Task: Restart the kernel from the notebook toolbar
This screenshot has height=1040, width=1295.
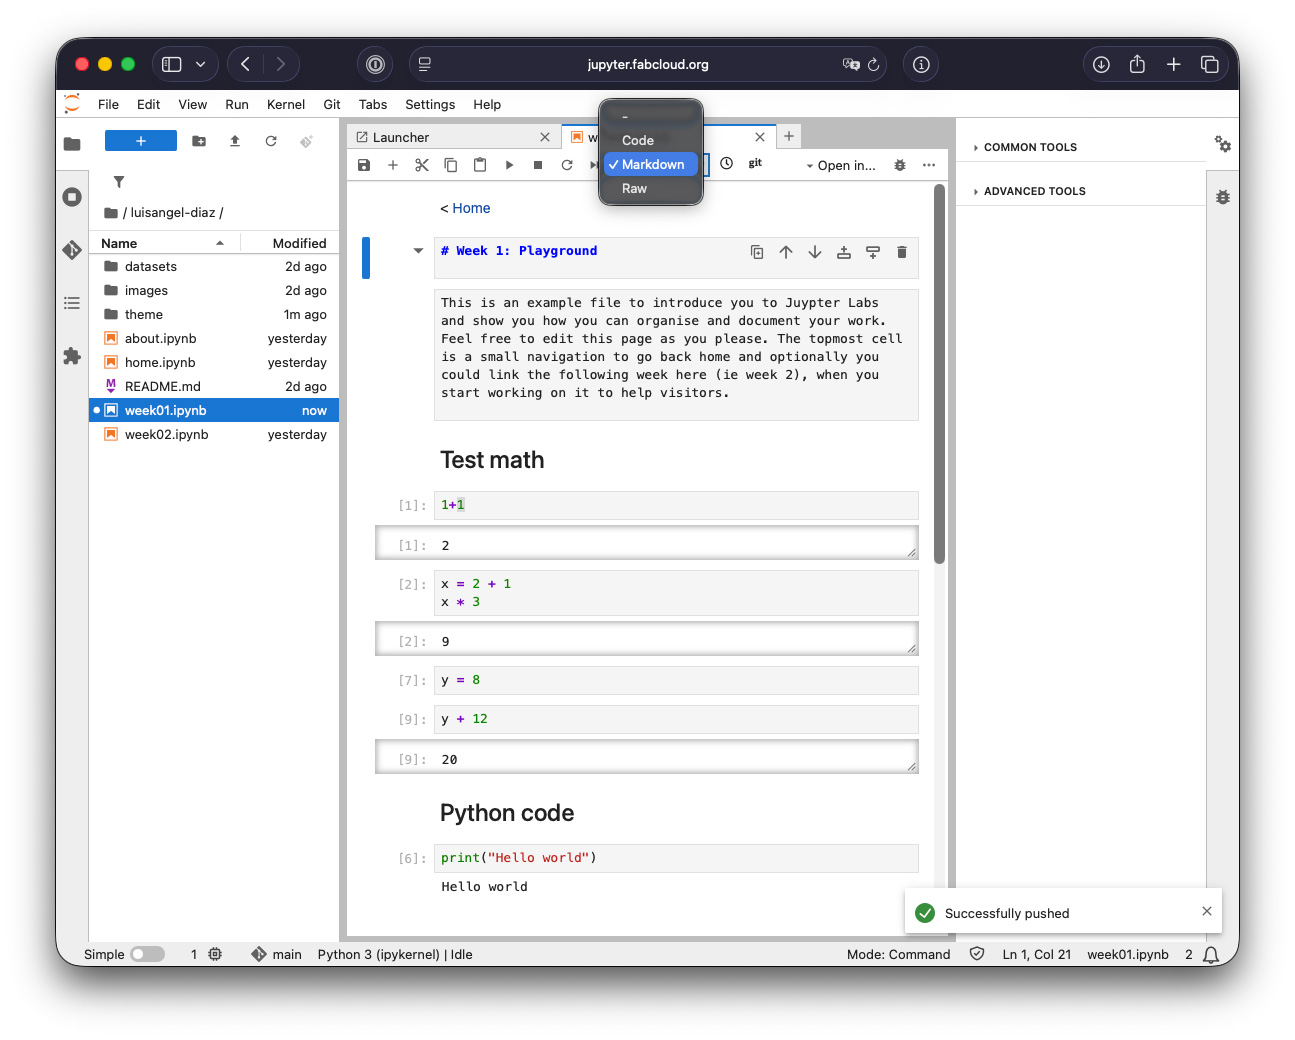Action: [567, 165]
